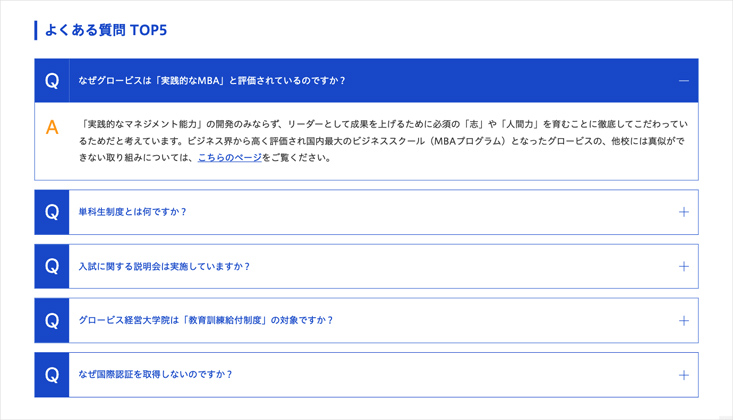Collapse the open MBA question with minus icon

click(683, 81)
